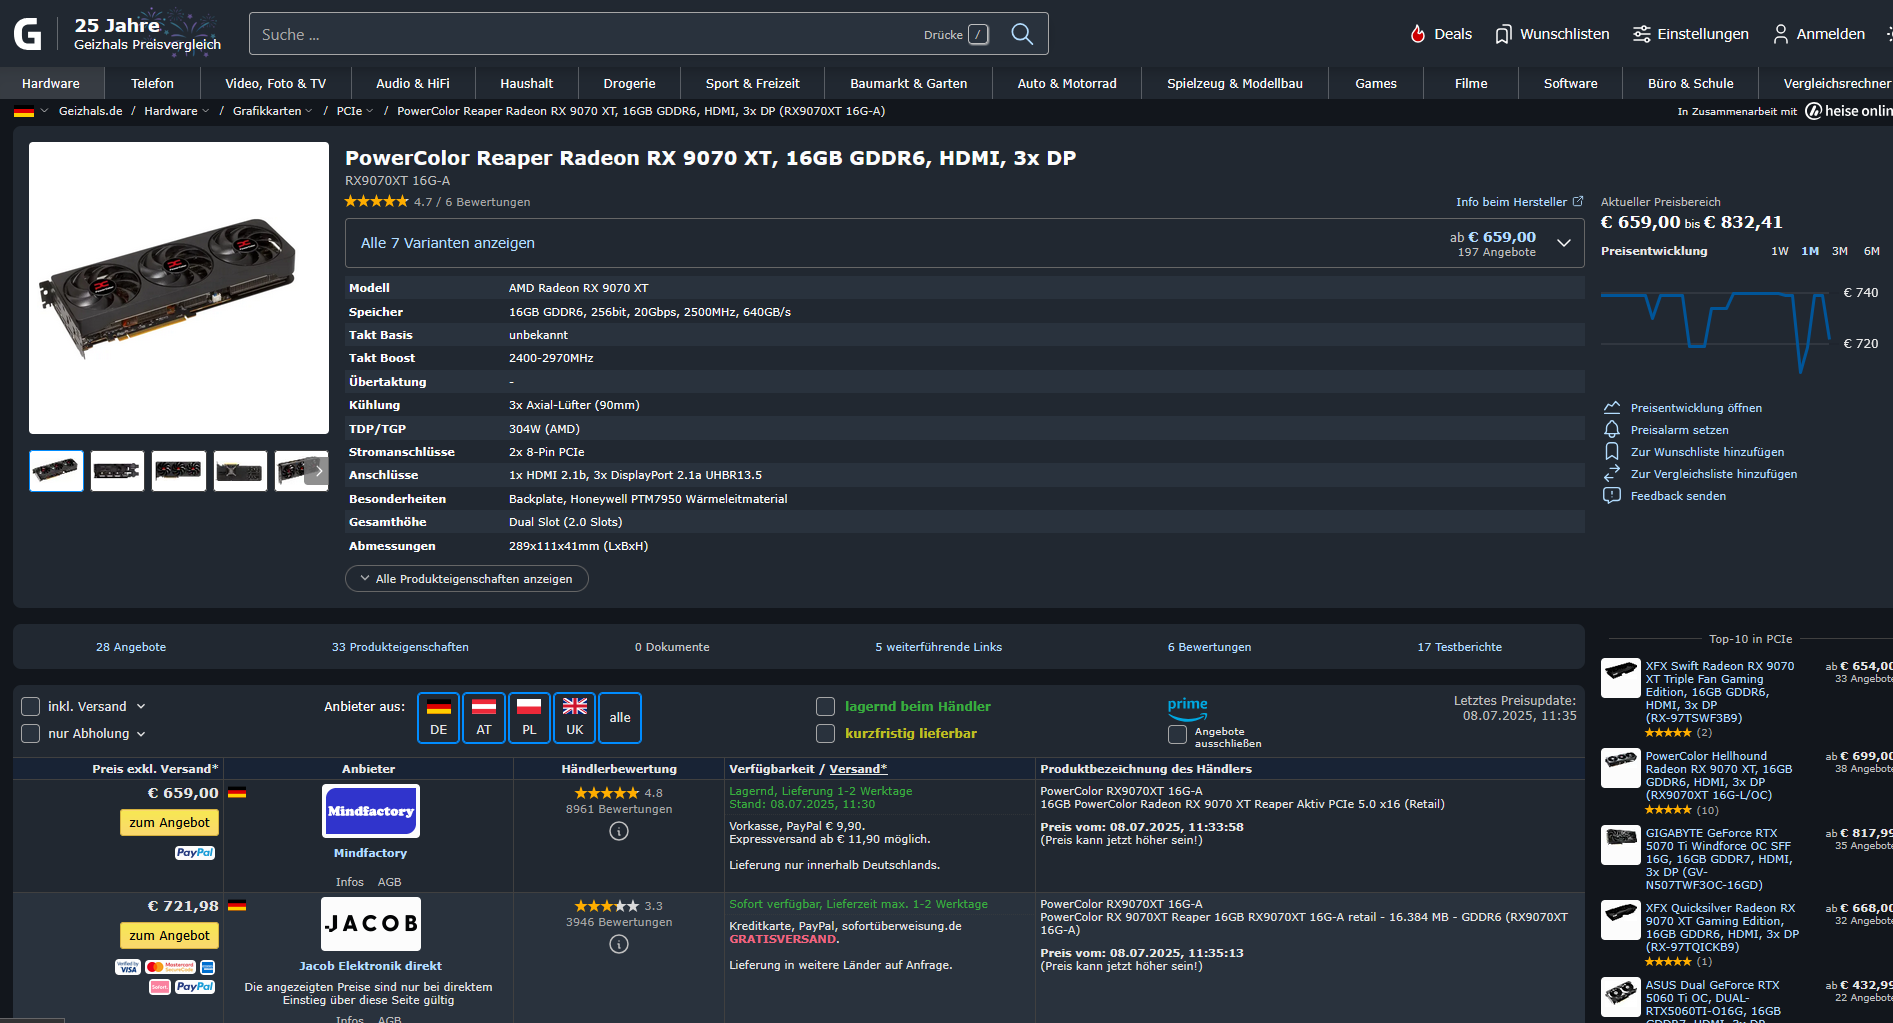Check the 'nur Abholung' option
The image size is (1893, 1023).
[30, 733]
